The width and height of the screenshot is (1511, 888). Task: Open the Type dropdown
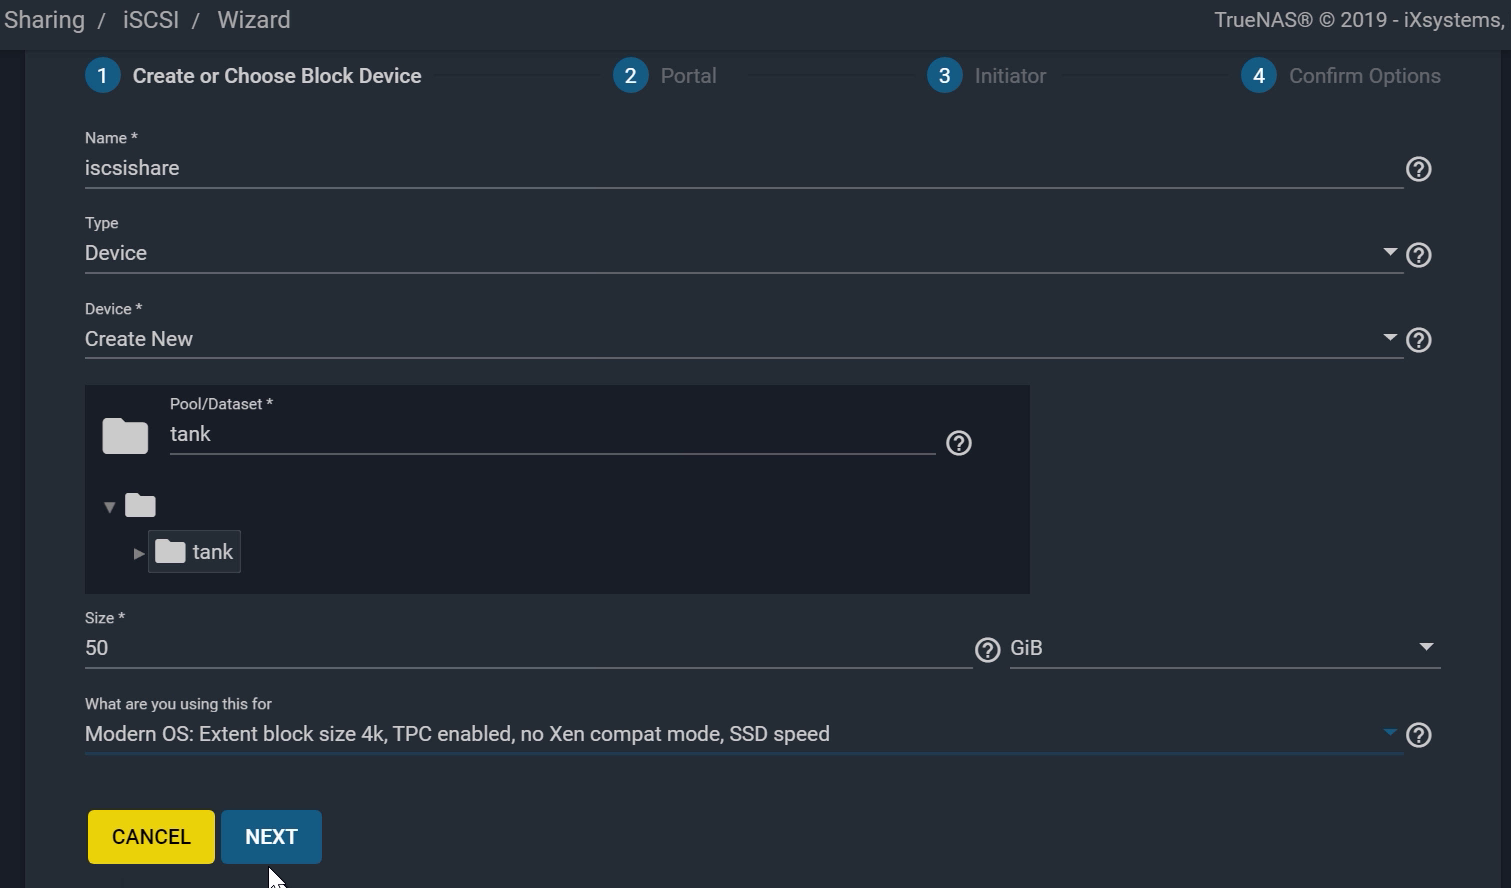(742, 253)
